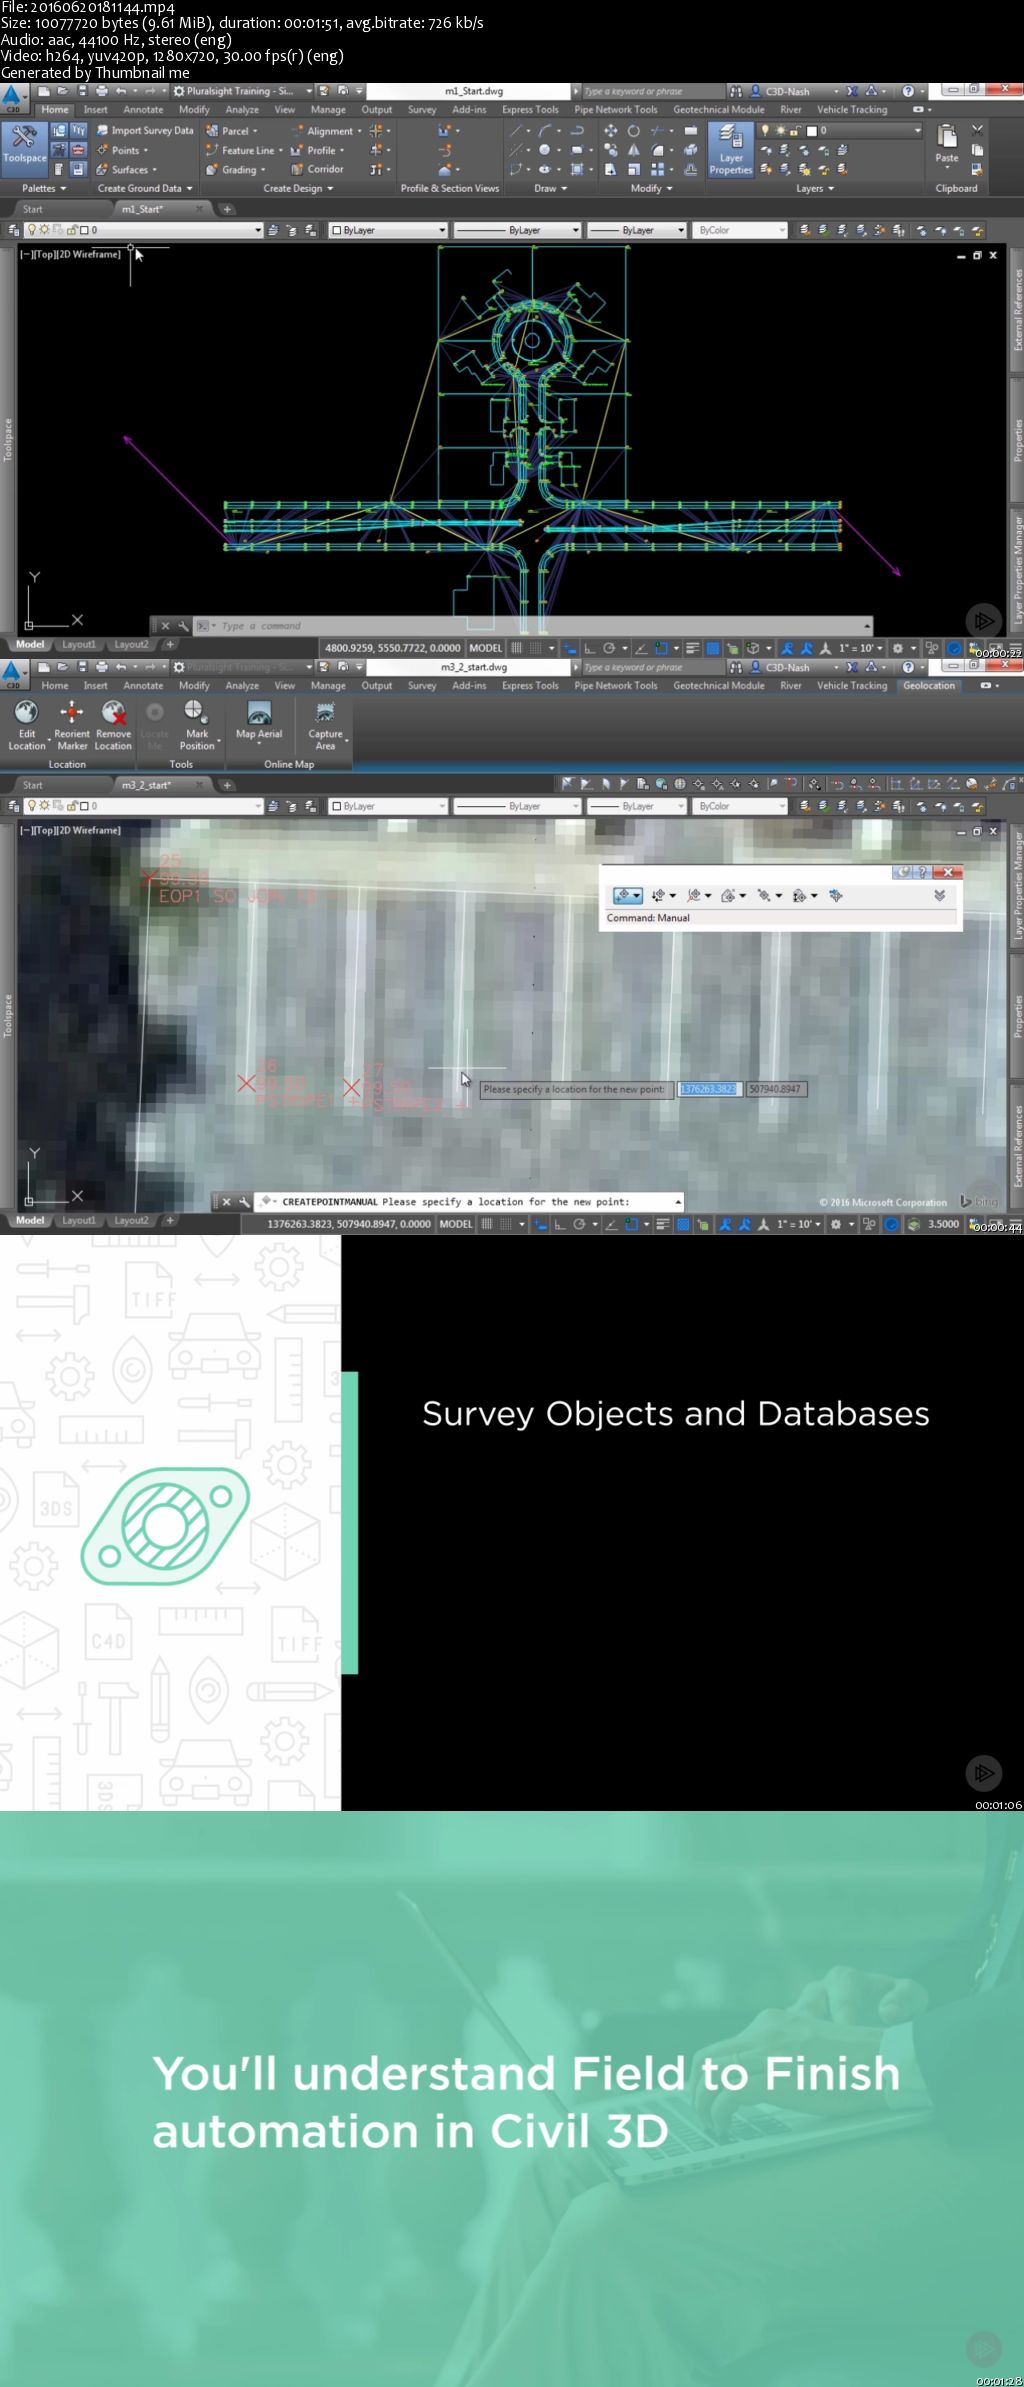This screenshot has width=1024, height=2387.
Task: Click the Reorient Marker tool
Action: tap(72, 726)
